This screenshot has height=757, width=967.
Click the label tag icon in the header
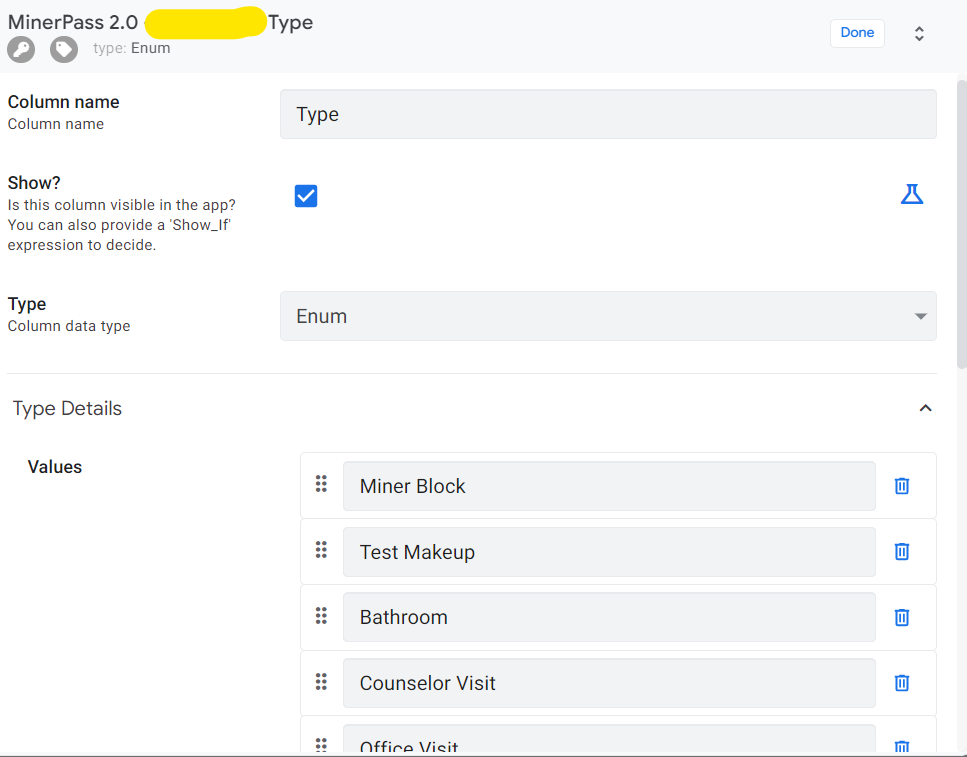64,49
